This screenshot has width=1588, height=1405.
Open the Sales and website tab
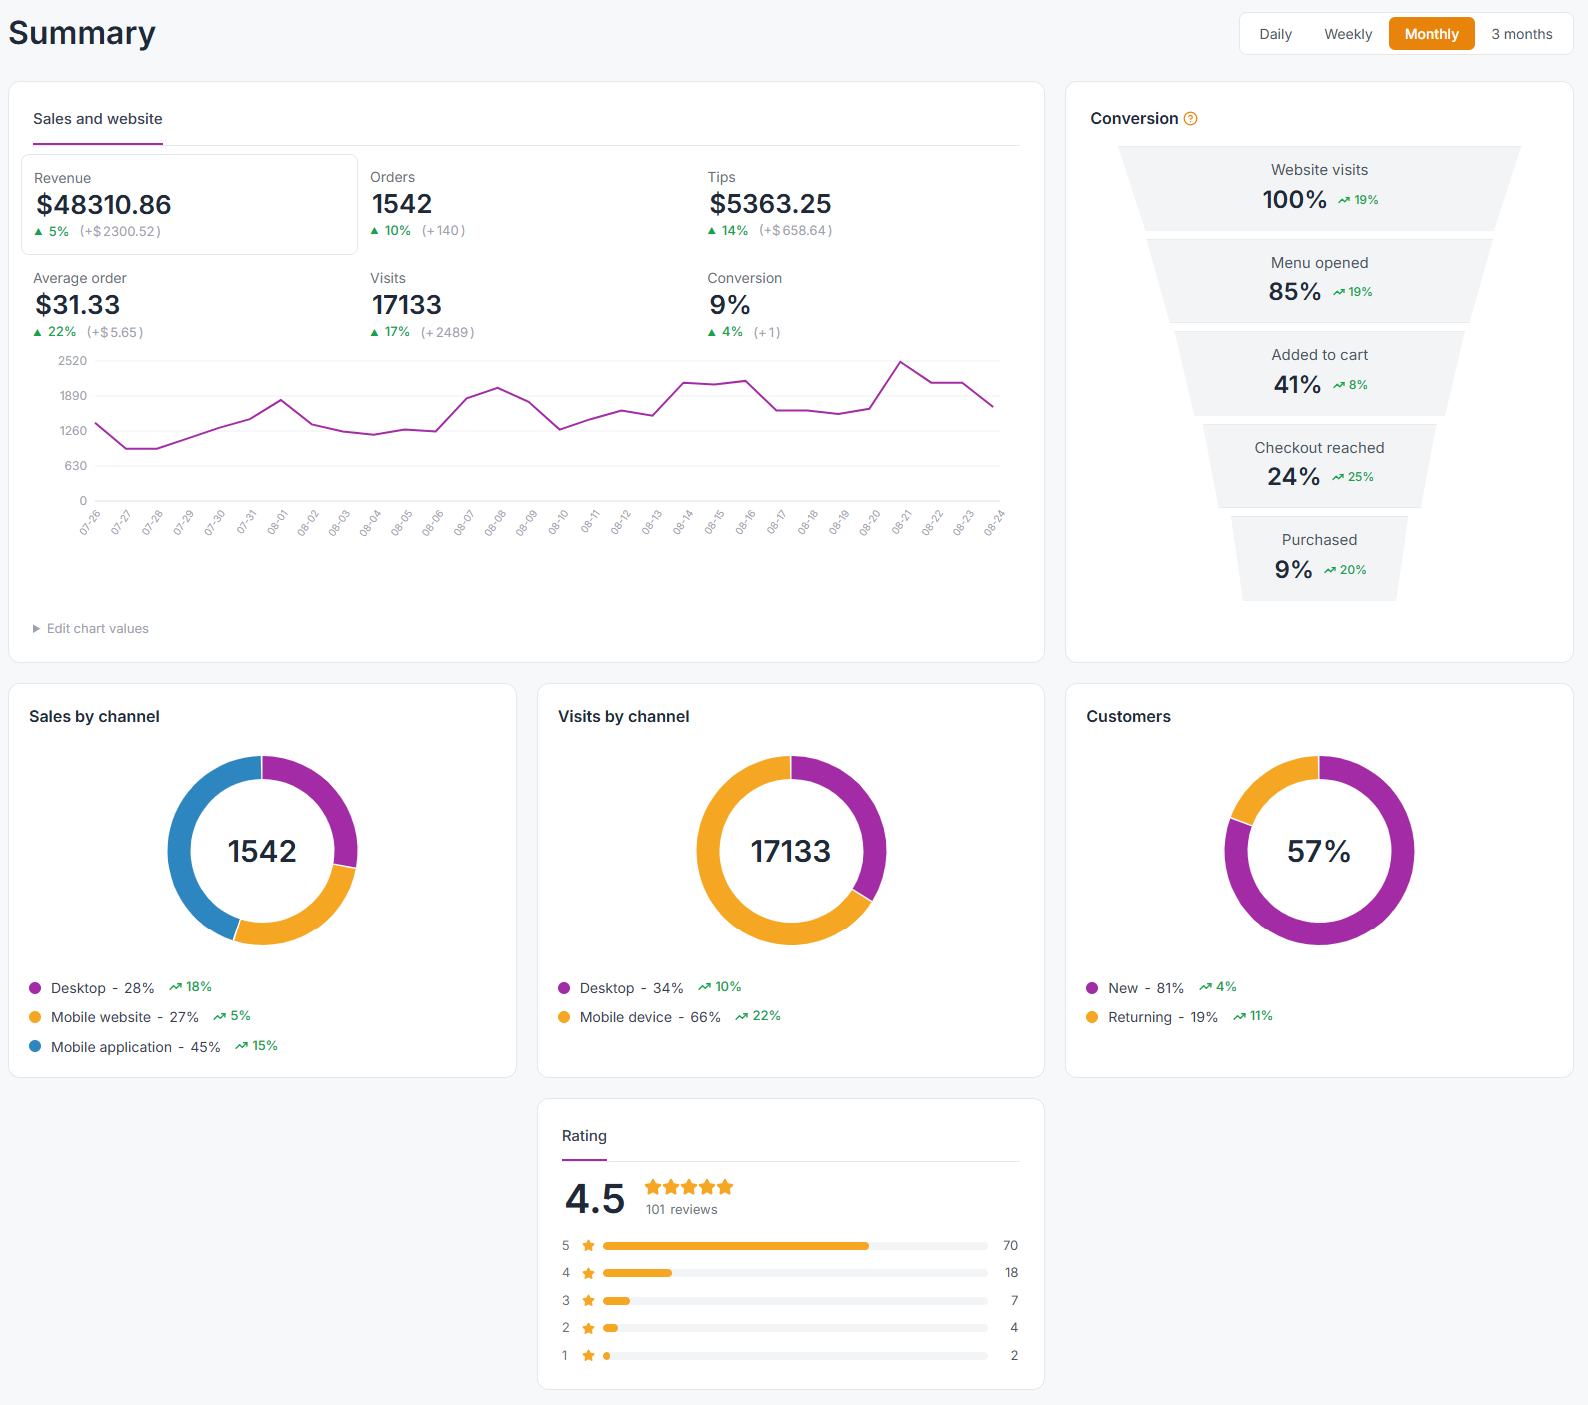pos(98,119)
